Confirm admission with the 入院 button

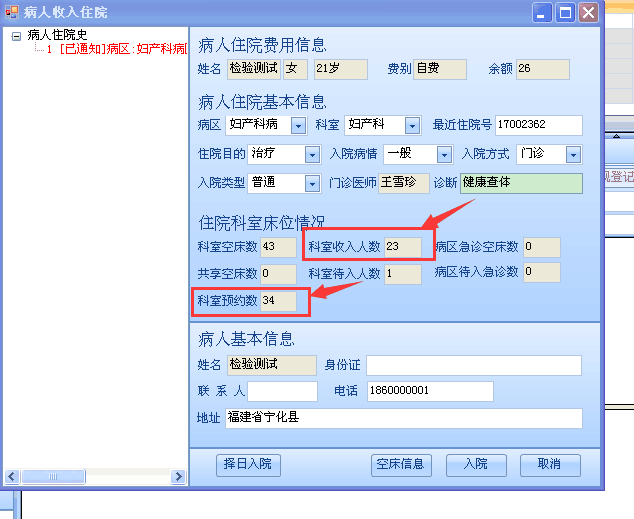(x=476, y=465)
